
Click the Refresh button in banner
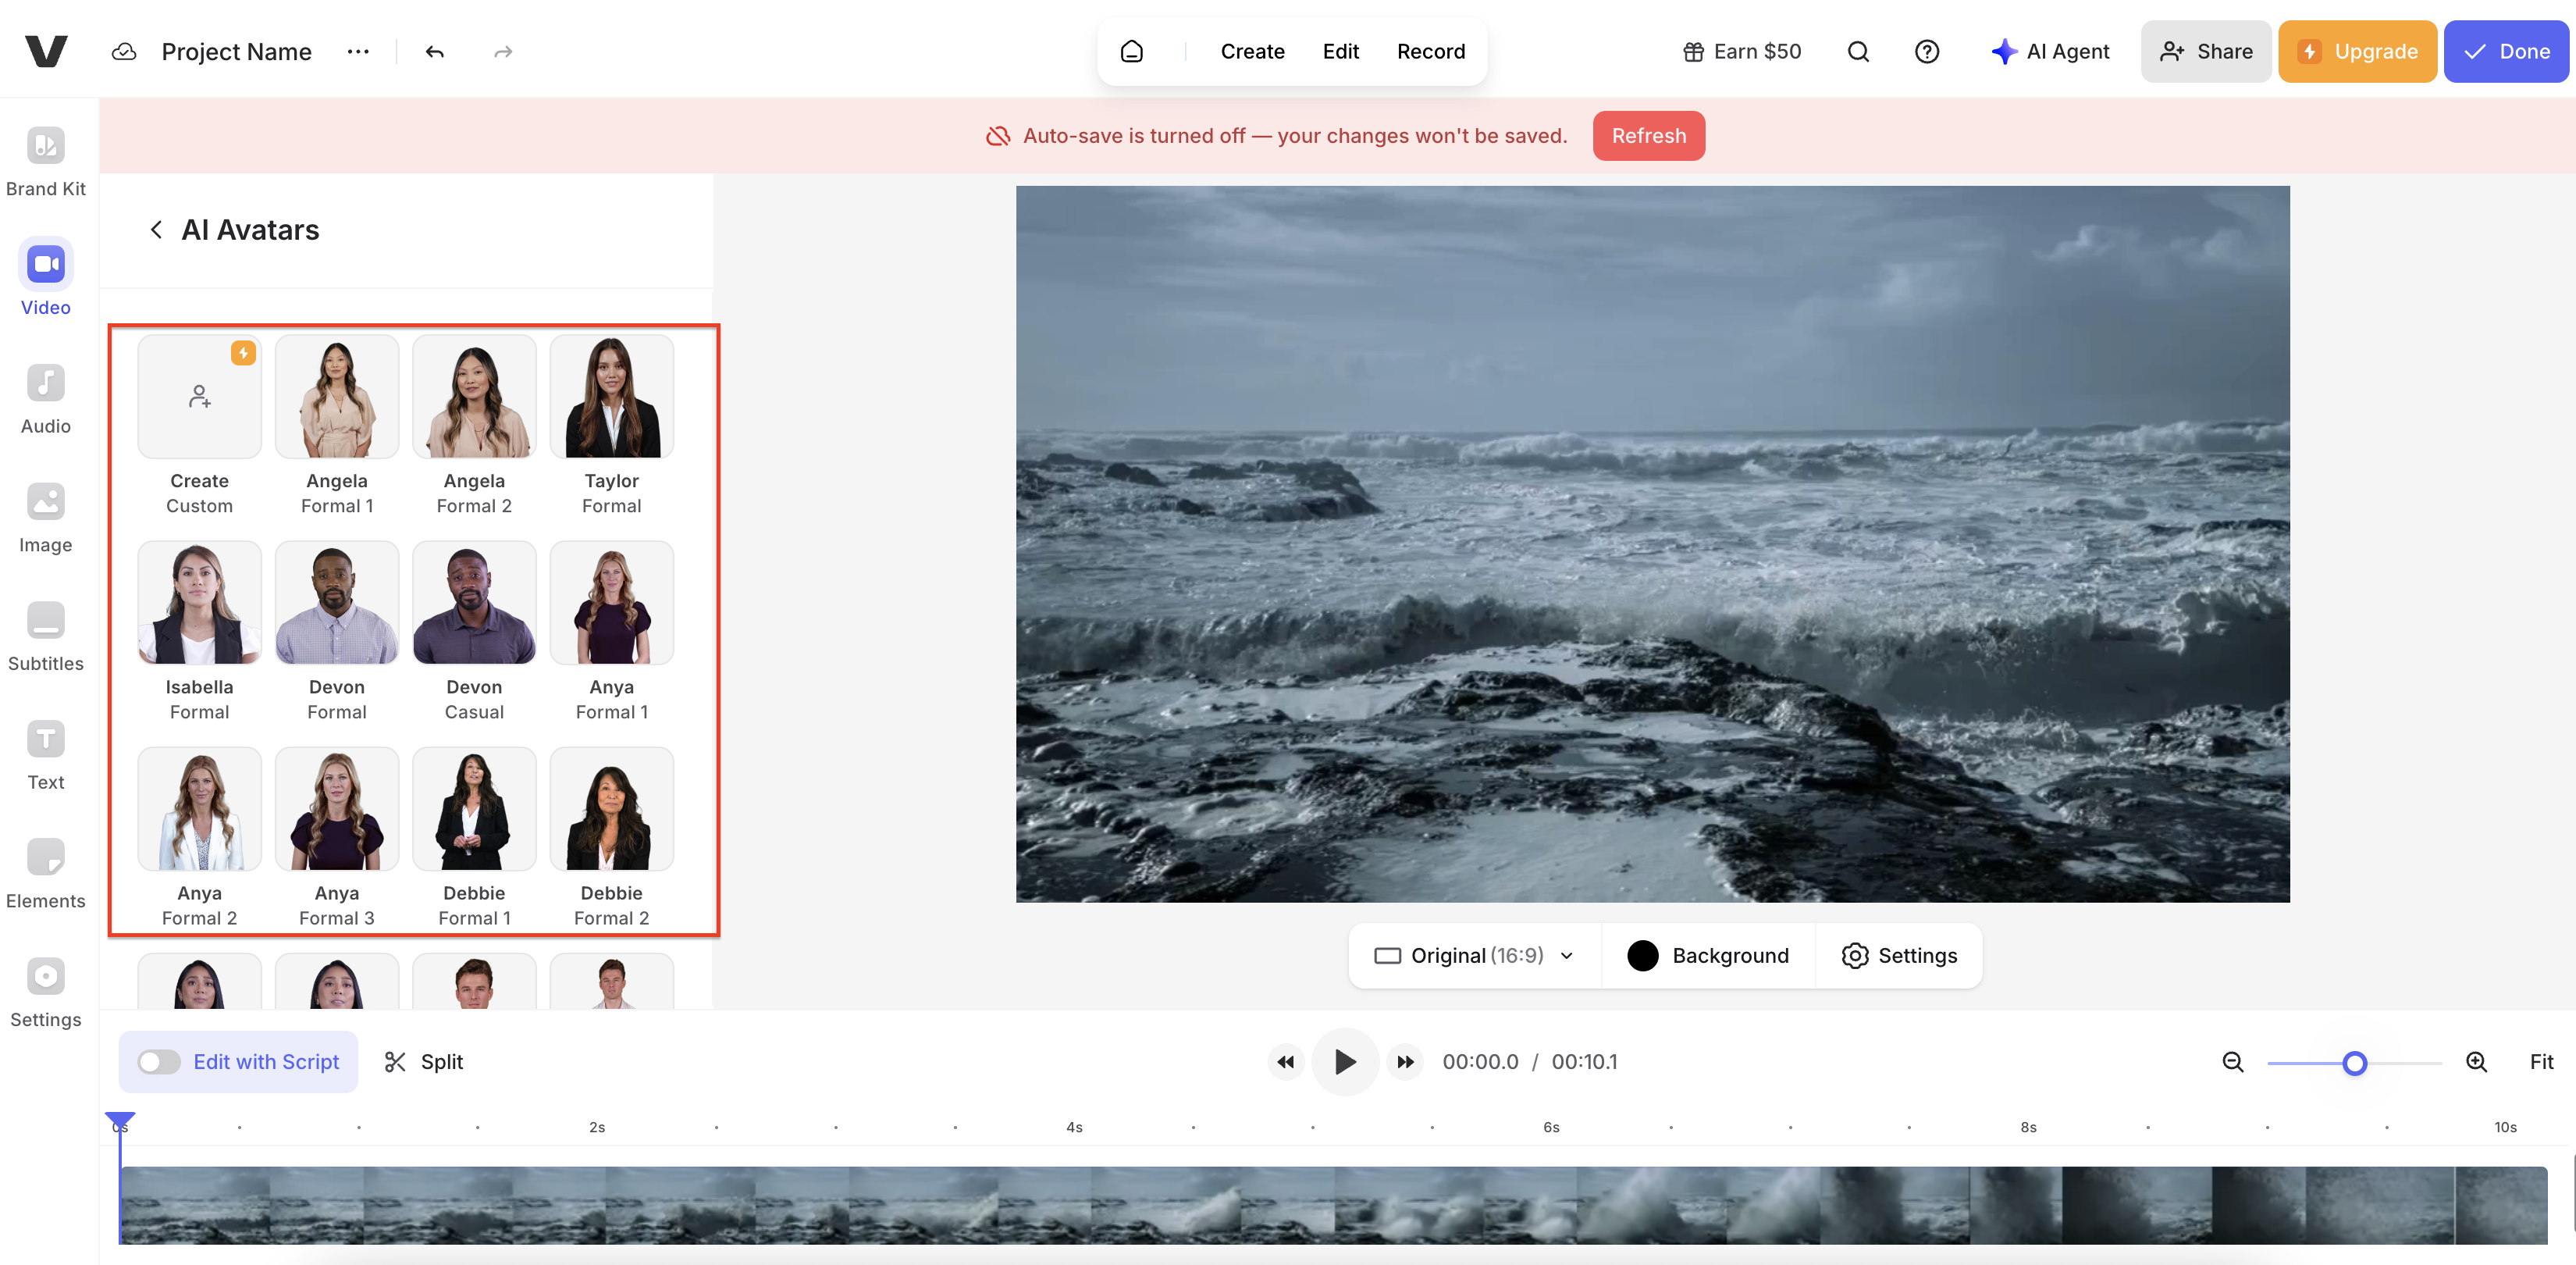[x=1648, y=136]
